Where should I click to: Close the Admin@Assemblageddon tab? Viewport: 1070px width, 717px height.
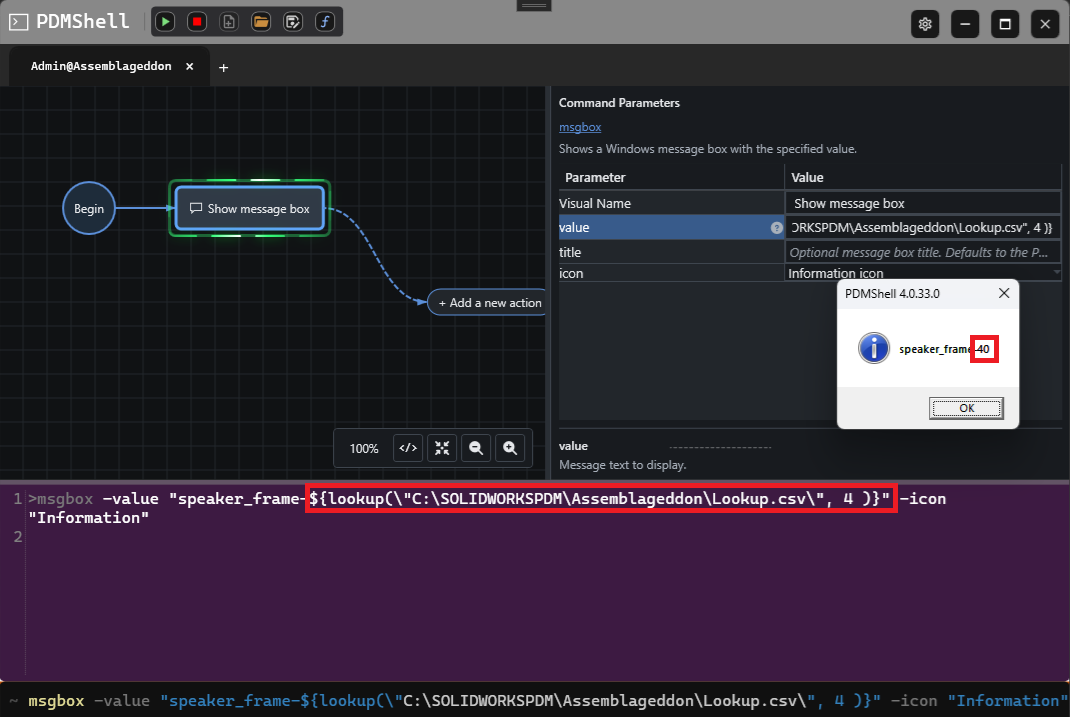tap(190, 66)
